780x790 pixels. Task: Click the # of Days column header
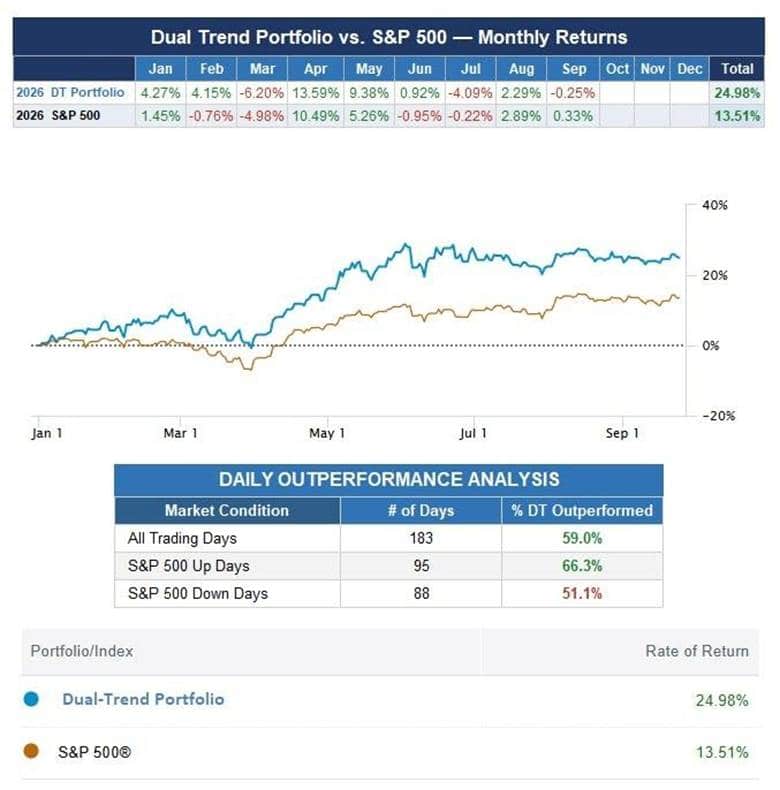pos(421,510)
